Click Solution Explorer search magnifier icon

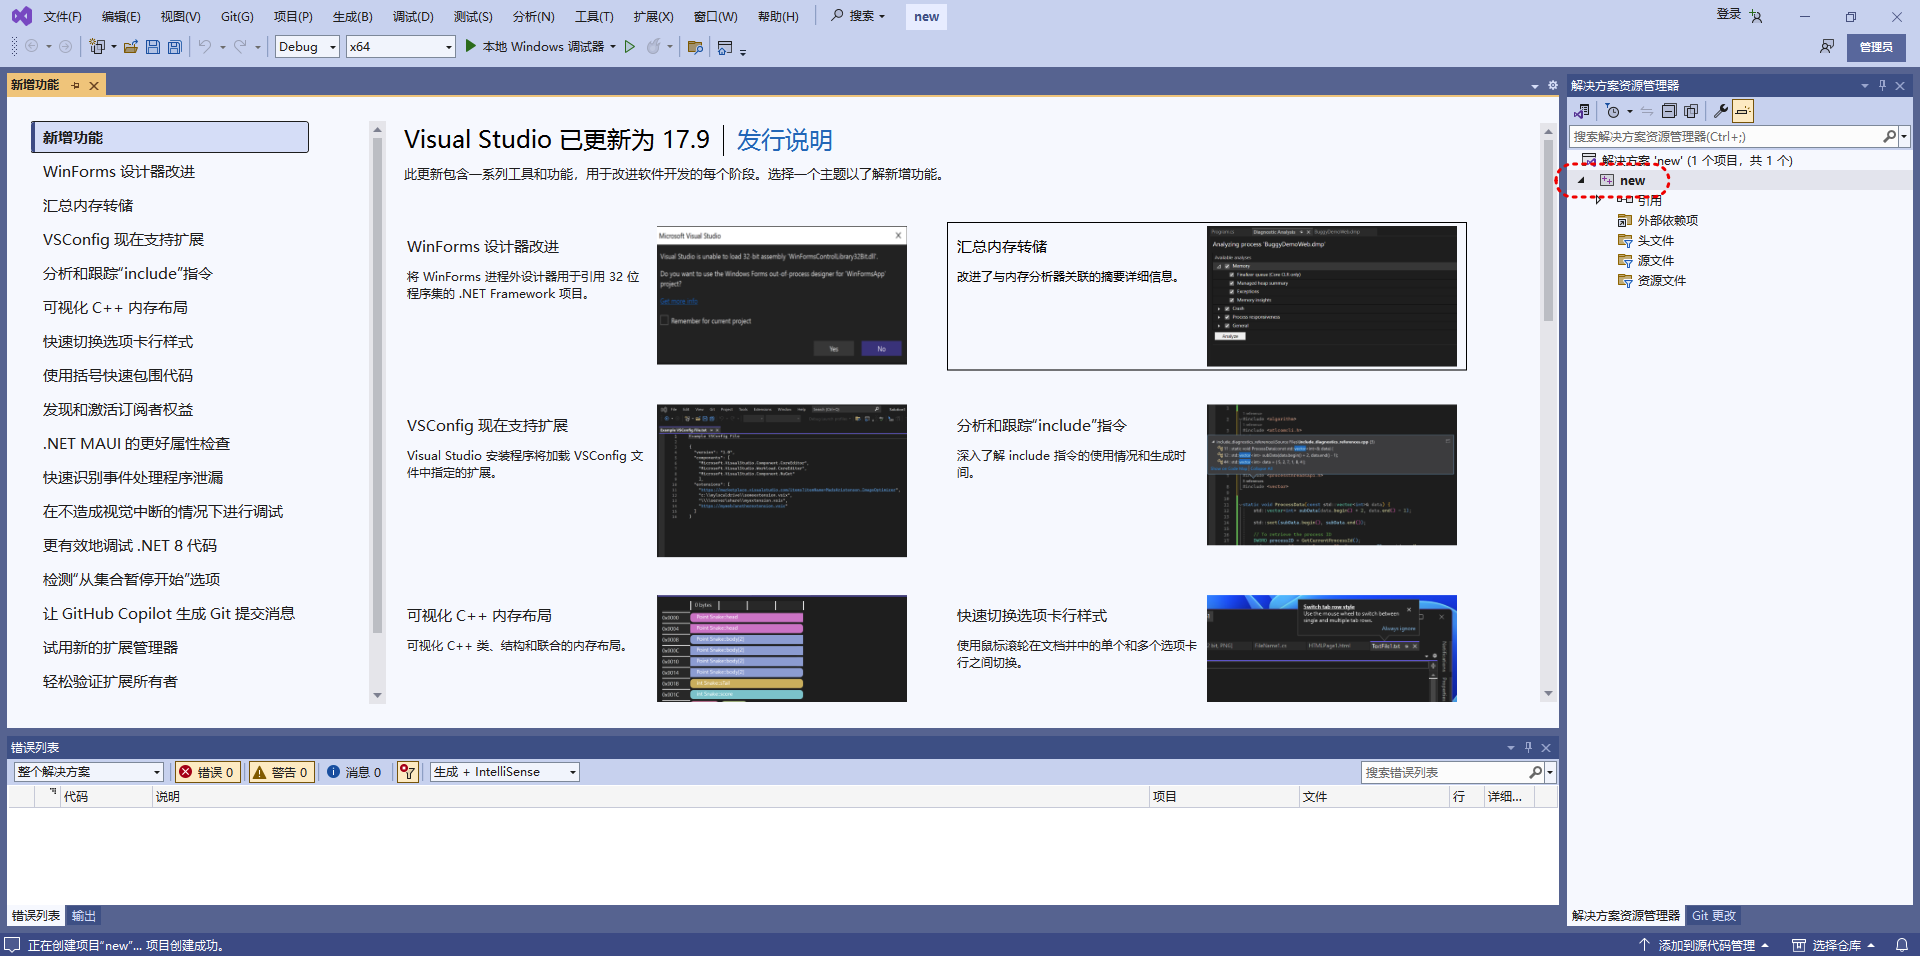pyautogui.click(x=1889, y=137)
